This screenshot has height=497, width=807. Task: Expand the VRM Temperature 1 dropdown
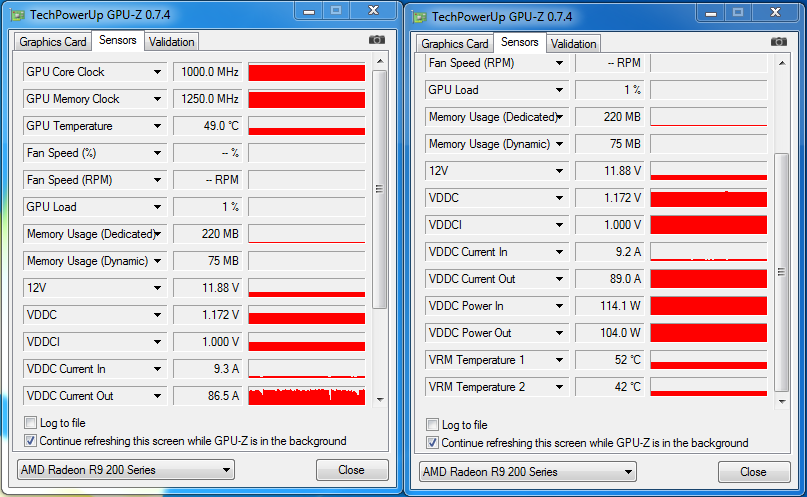click(x=559, y=360)
